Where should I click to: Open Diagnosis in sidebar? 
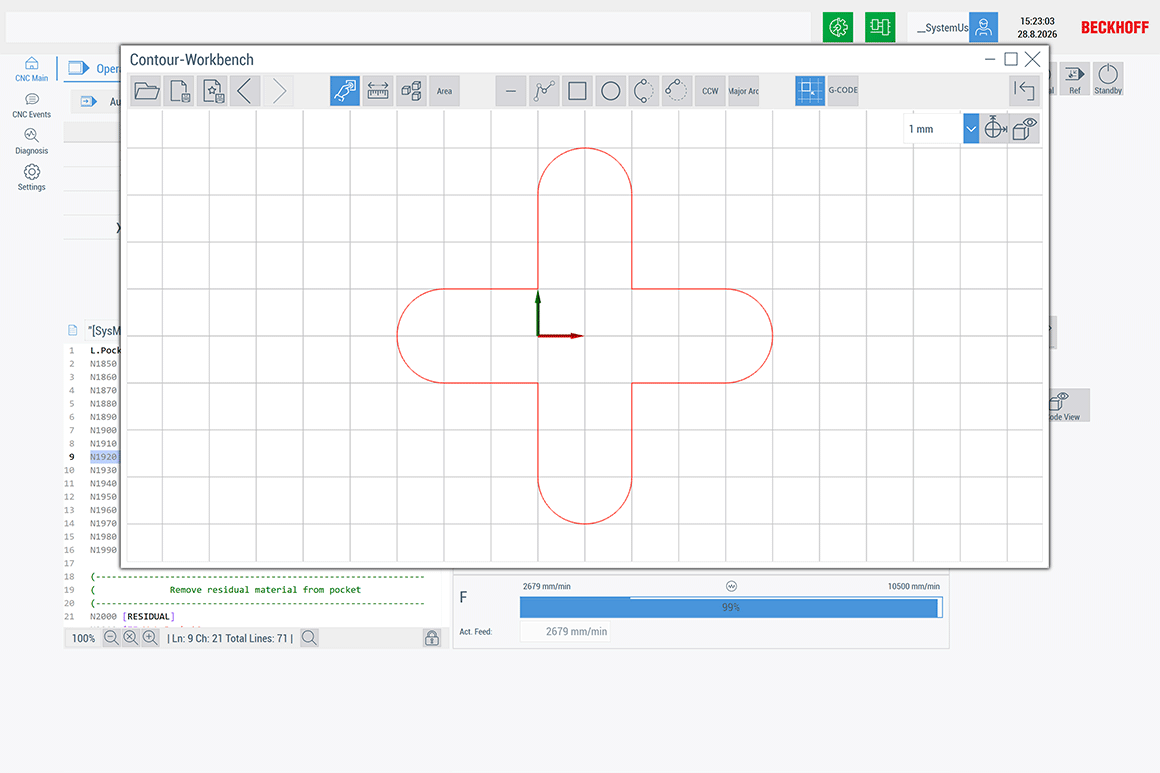tap(32, 142)
